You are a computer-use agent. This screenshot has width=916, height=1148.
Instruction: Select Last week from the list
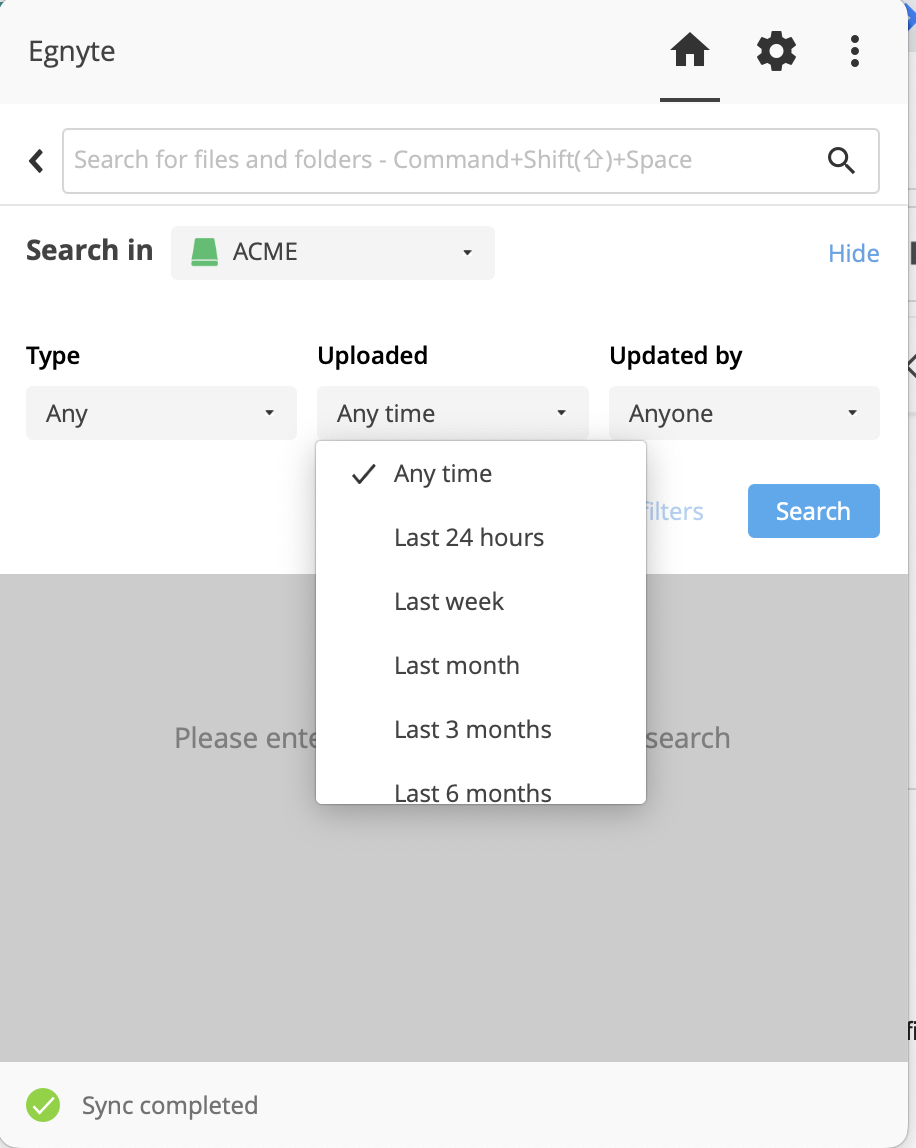[x=449, y=602]
